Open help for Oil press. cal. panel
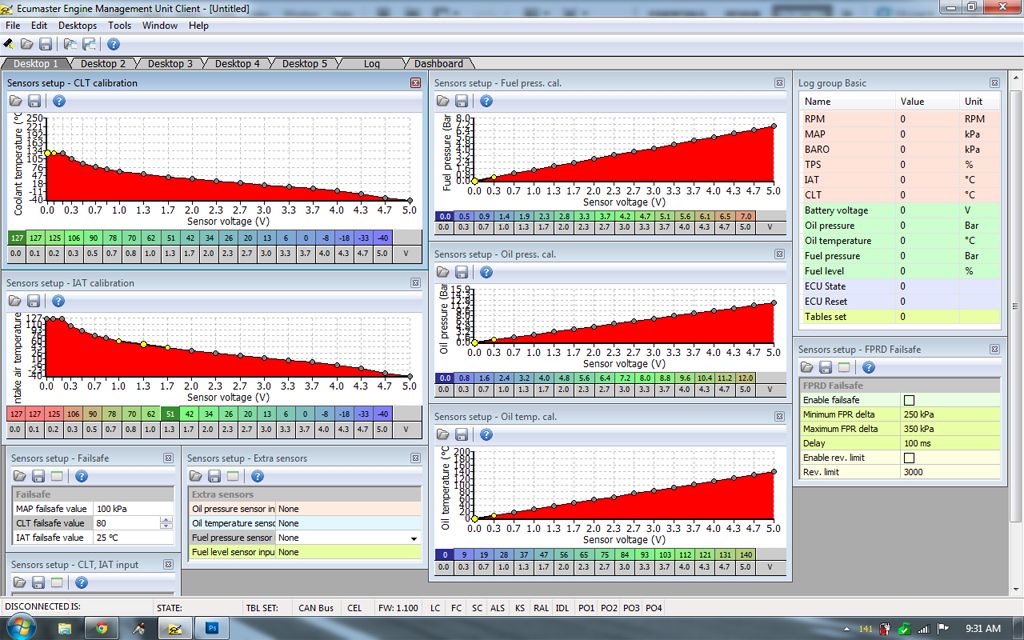This screenshot has width=1024, height=640. 486,272
